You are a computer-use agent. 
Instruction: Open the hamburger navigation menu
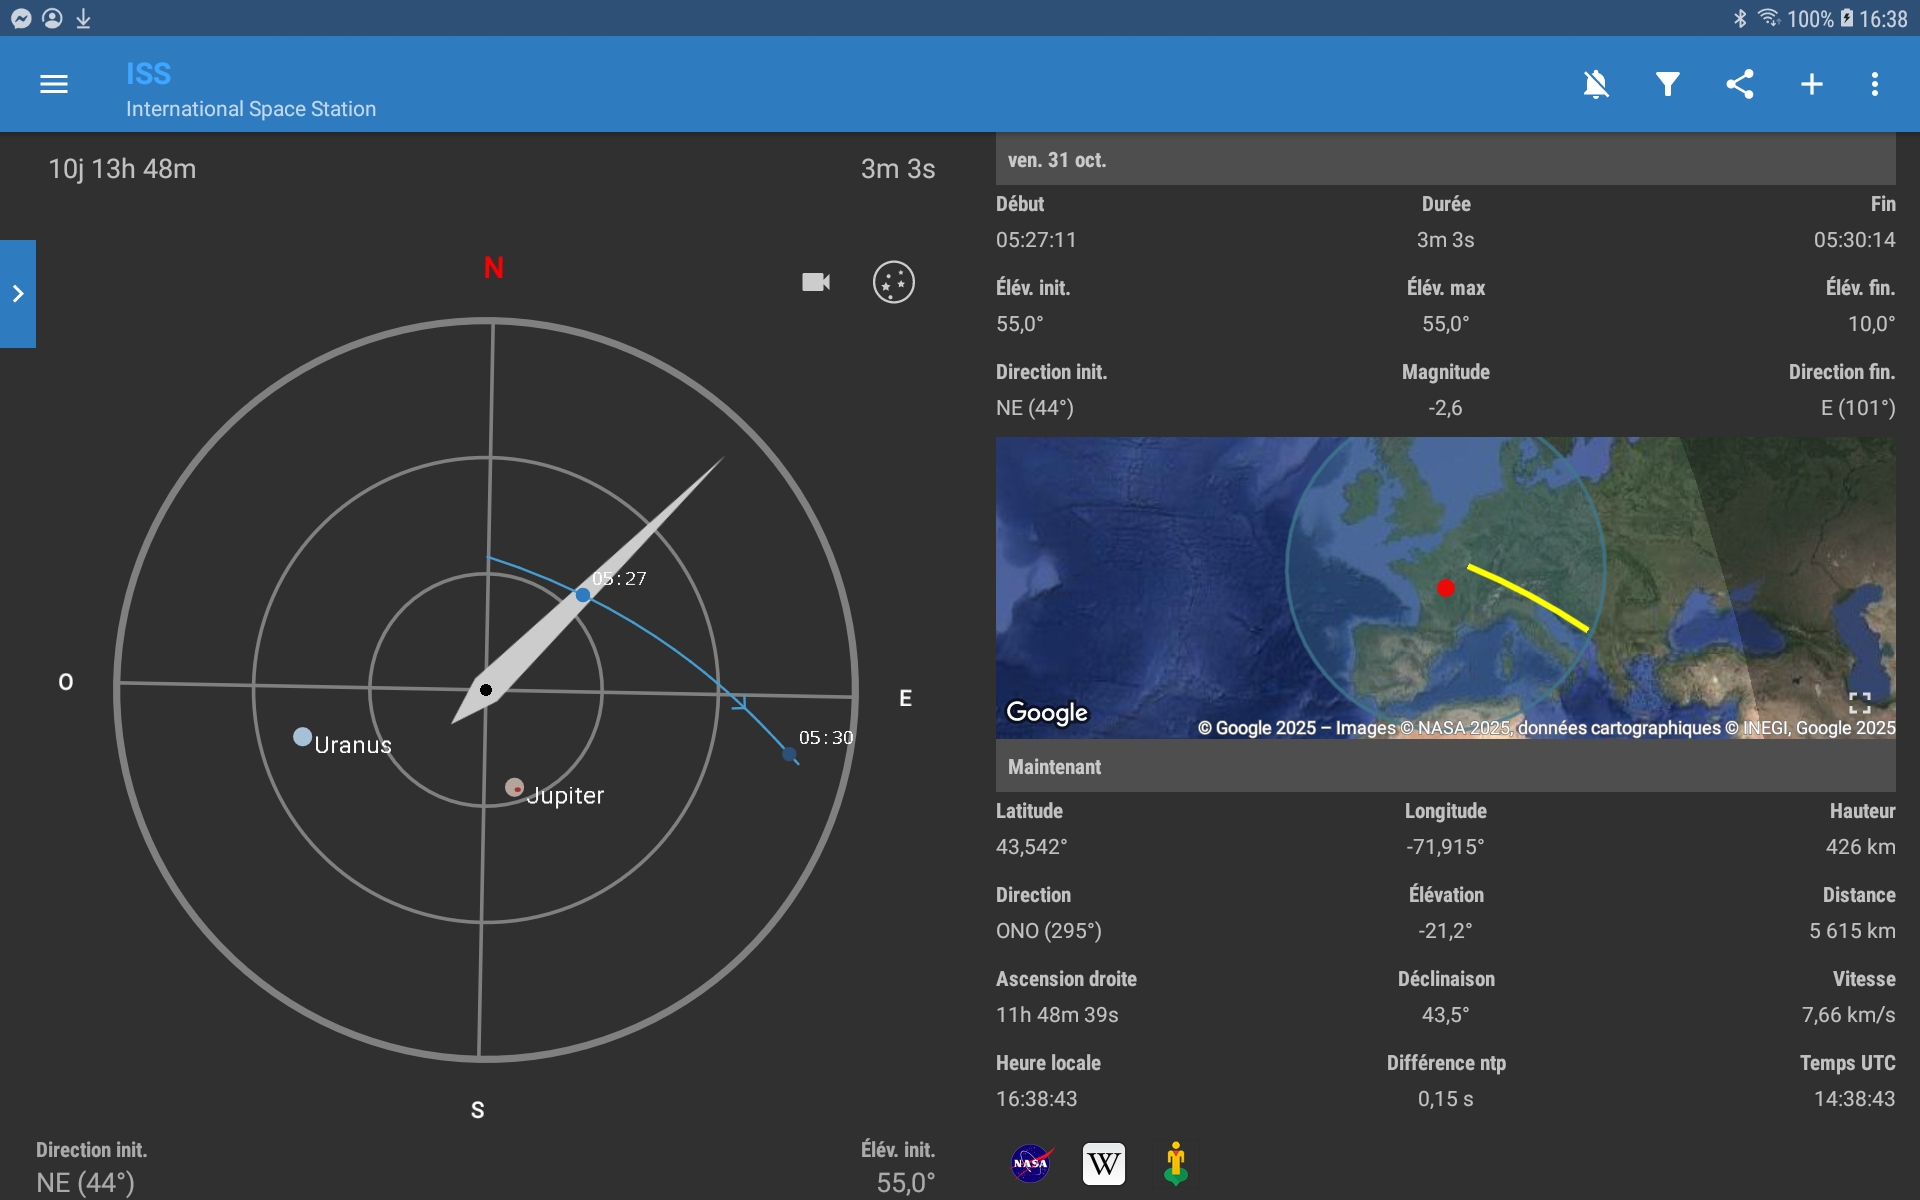point(54,84)
